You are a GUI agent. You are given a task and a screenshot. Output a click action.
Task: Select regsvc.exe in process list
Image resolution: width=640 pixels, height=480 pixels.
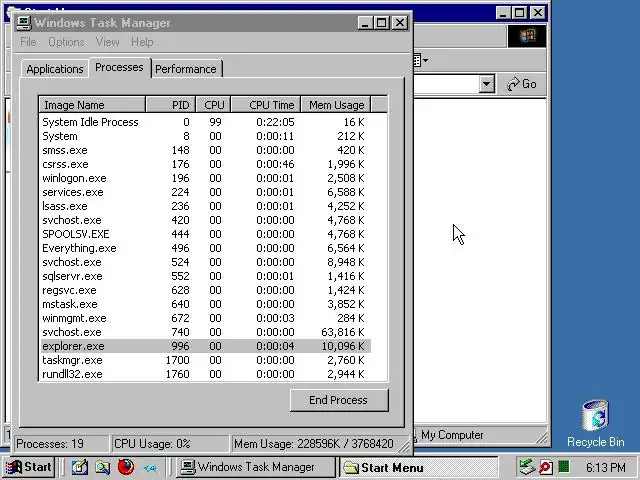point(205,290)
